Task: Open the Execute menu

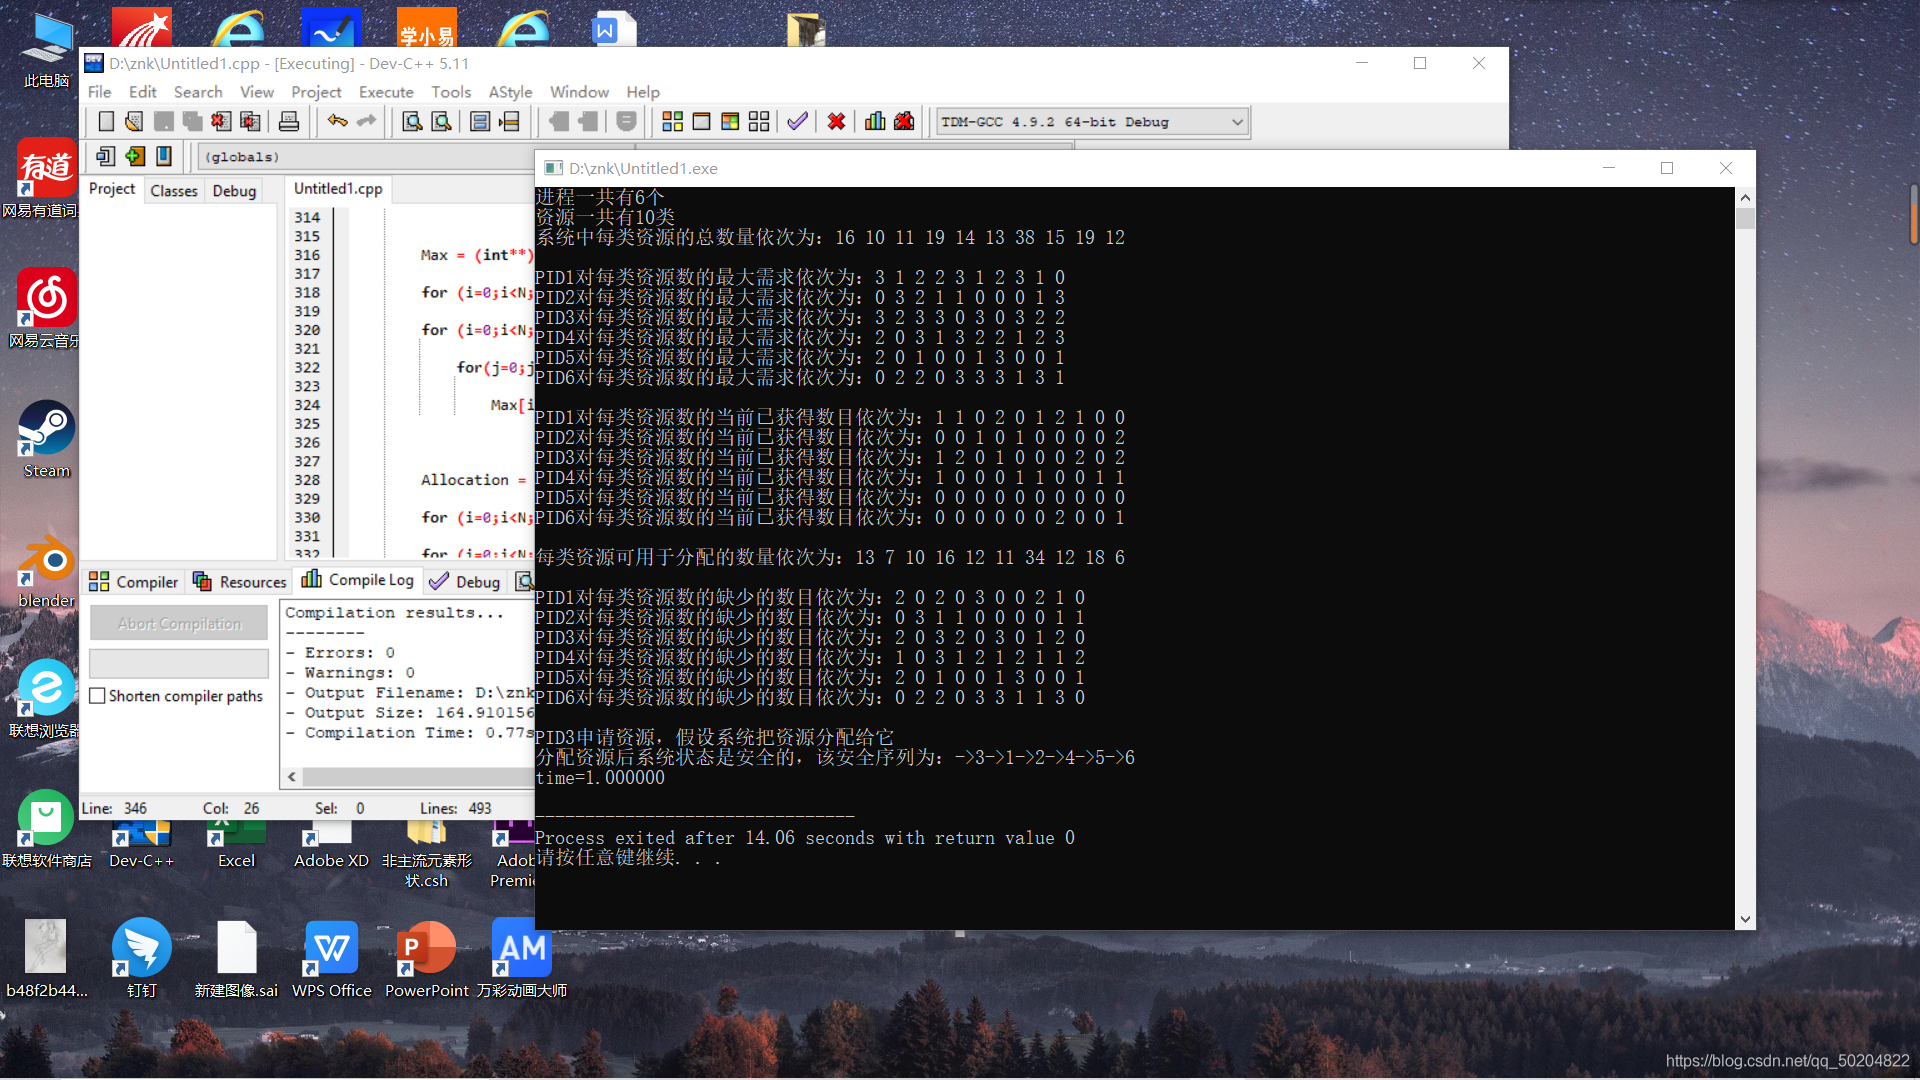Action: pyautogui.click(x=386, y=92)
